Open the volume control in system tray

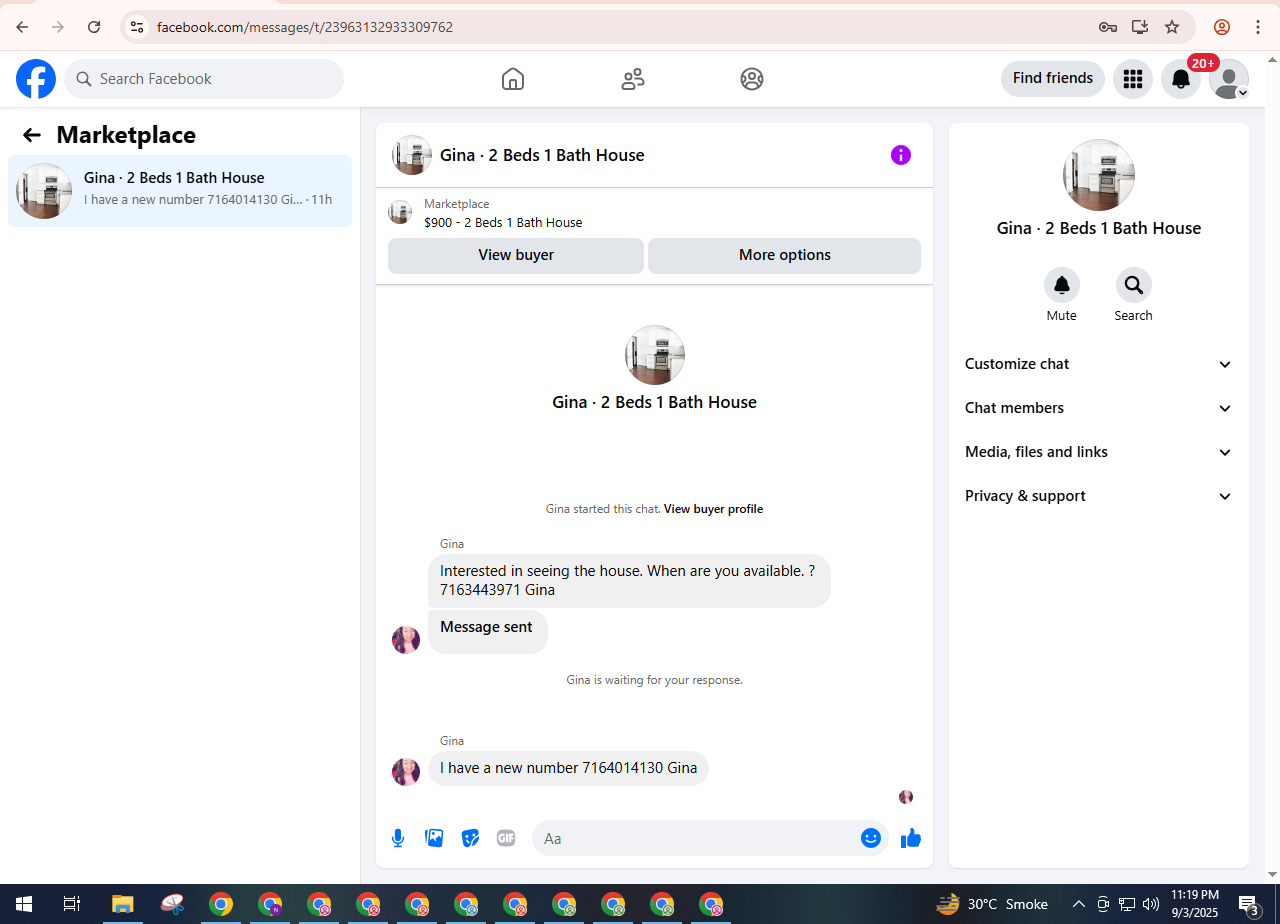[1151, 904]
